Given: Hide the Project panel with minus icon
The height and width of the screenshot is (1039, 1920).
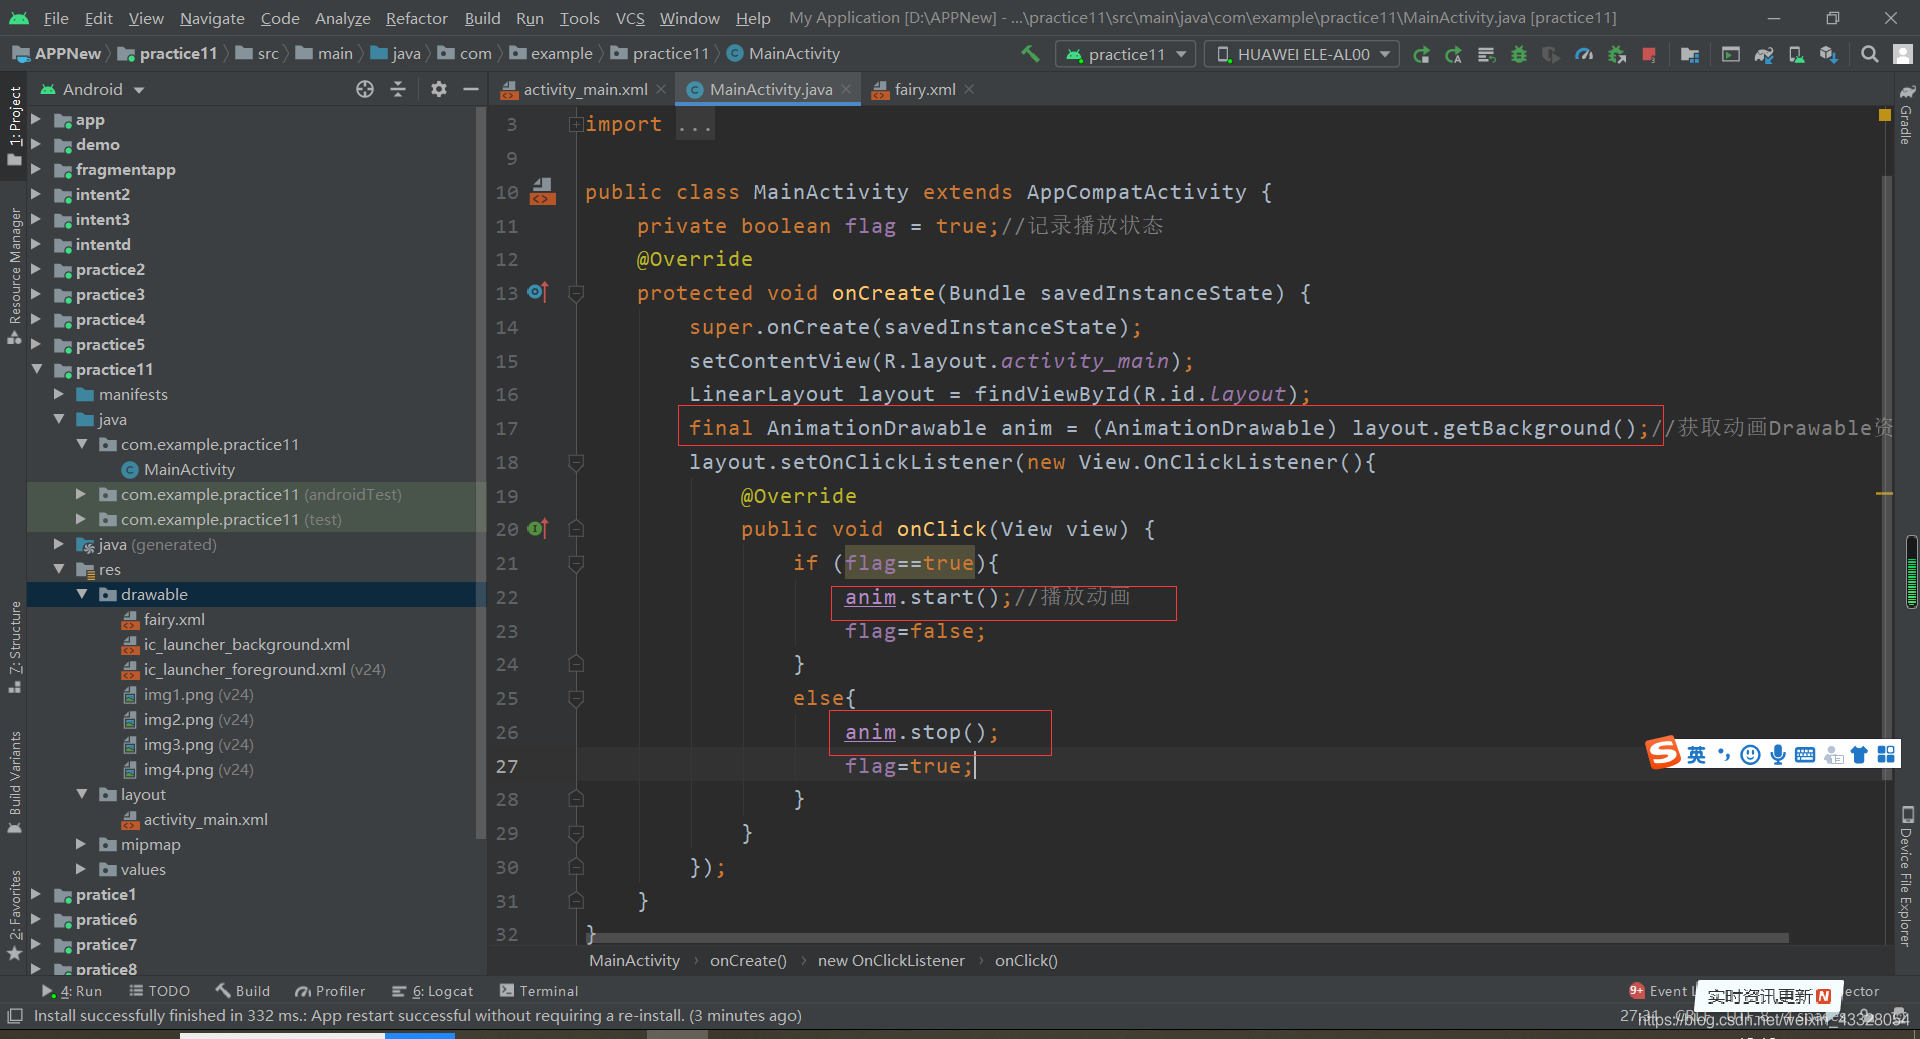Looking at the screenshot, I should (471, 89).
